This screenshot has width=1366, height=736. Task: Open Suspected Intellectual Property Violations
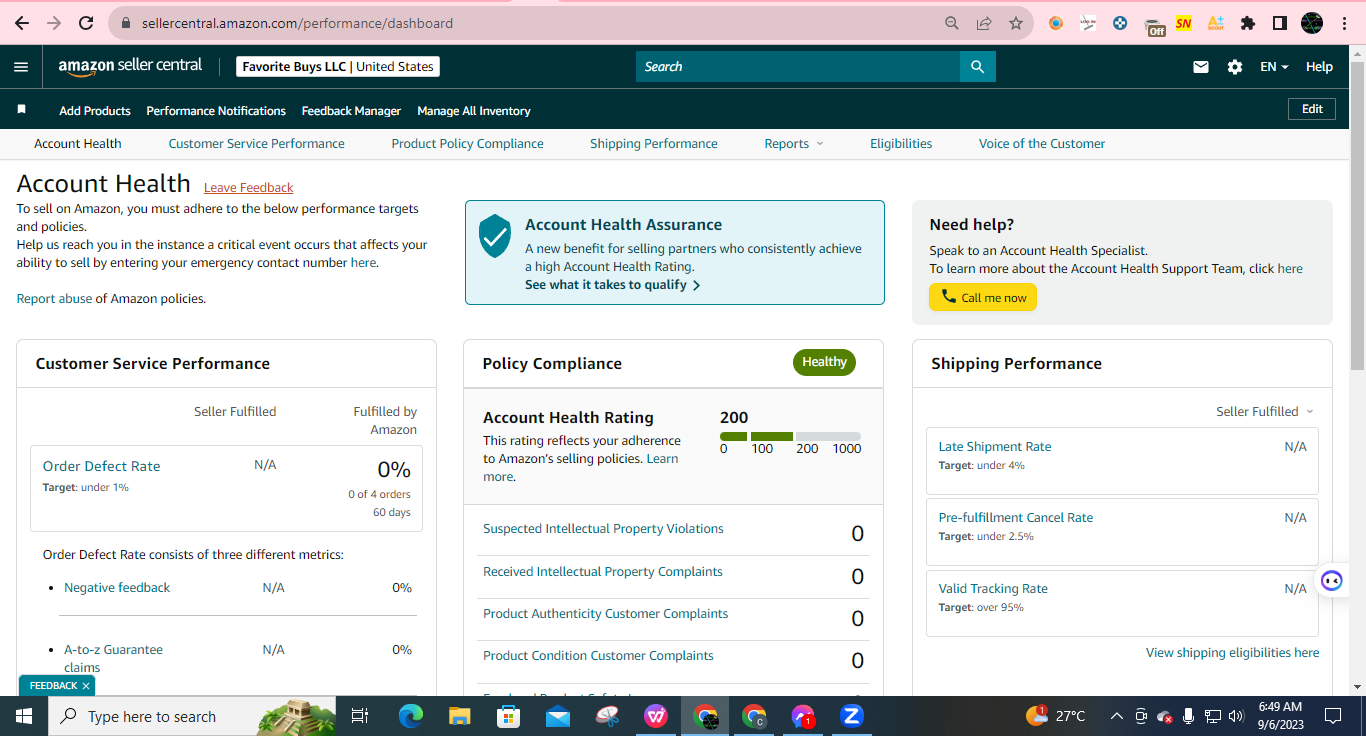click(603, 529)
